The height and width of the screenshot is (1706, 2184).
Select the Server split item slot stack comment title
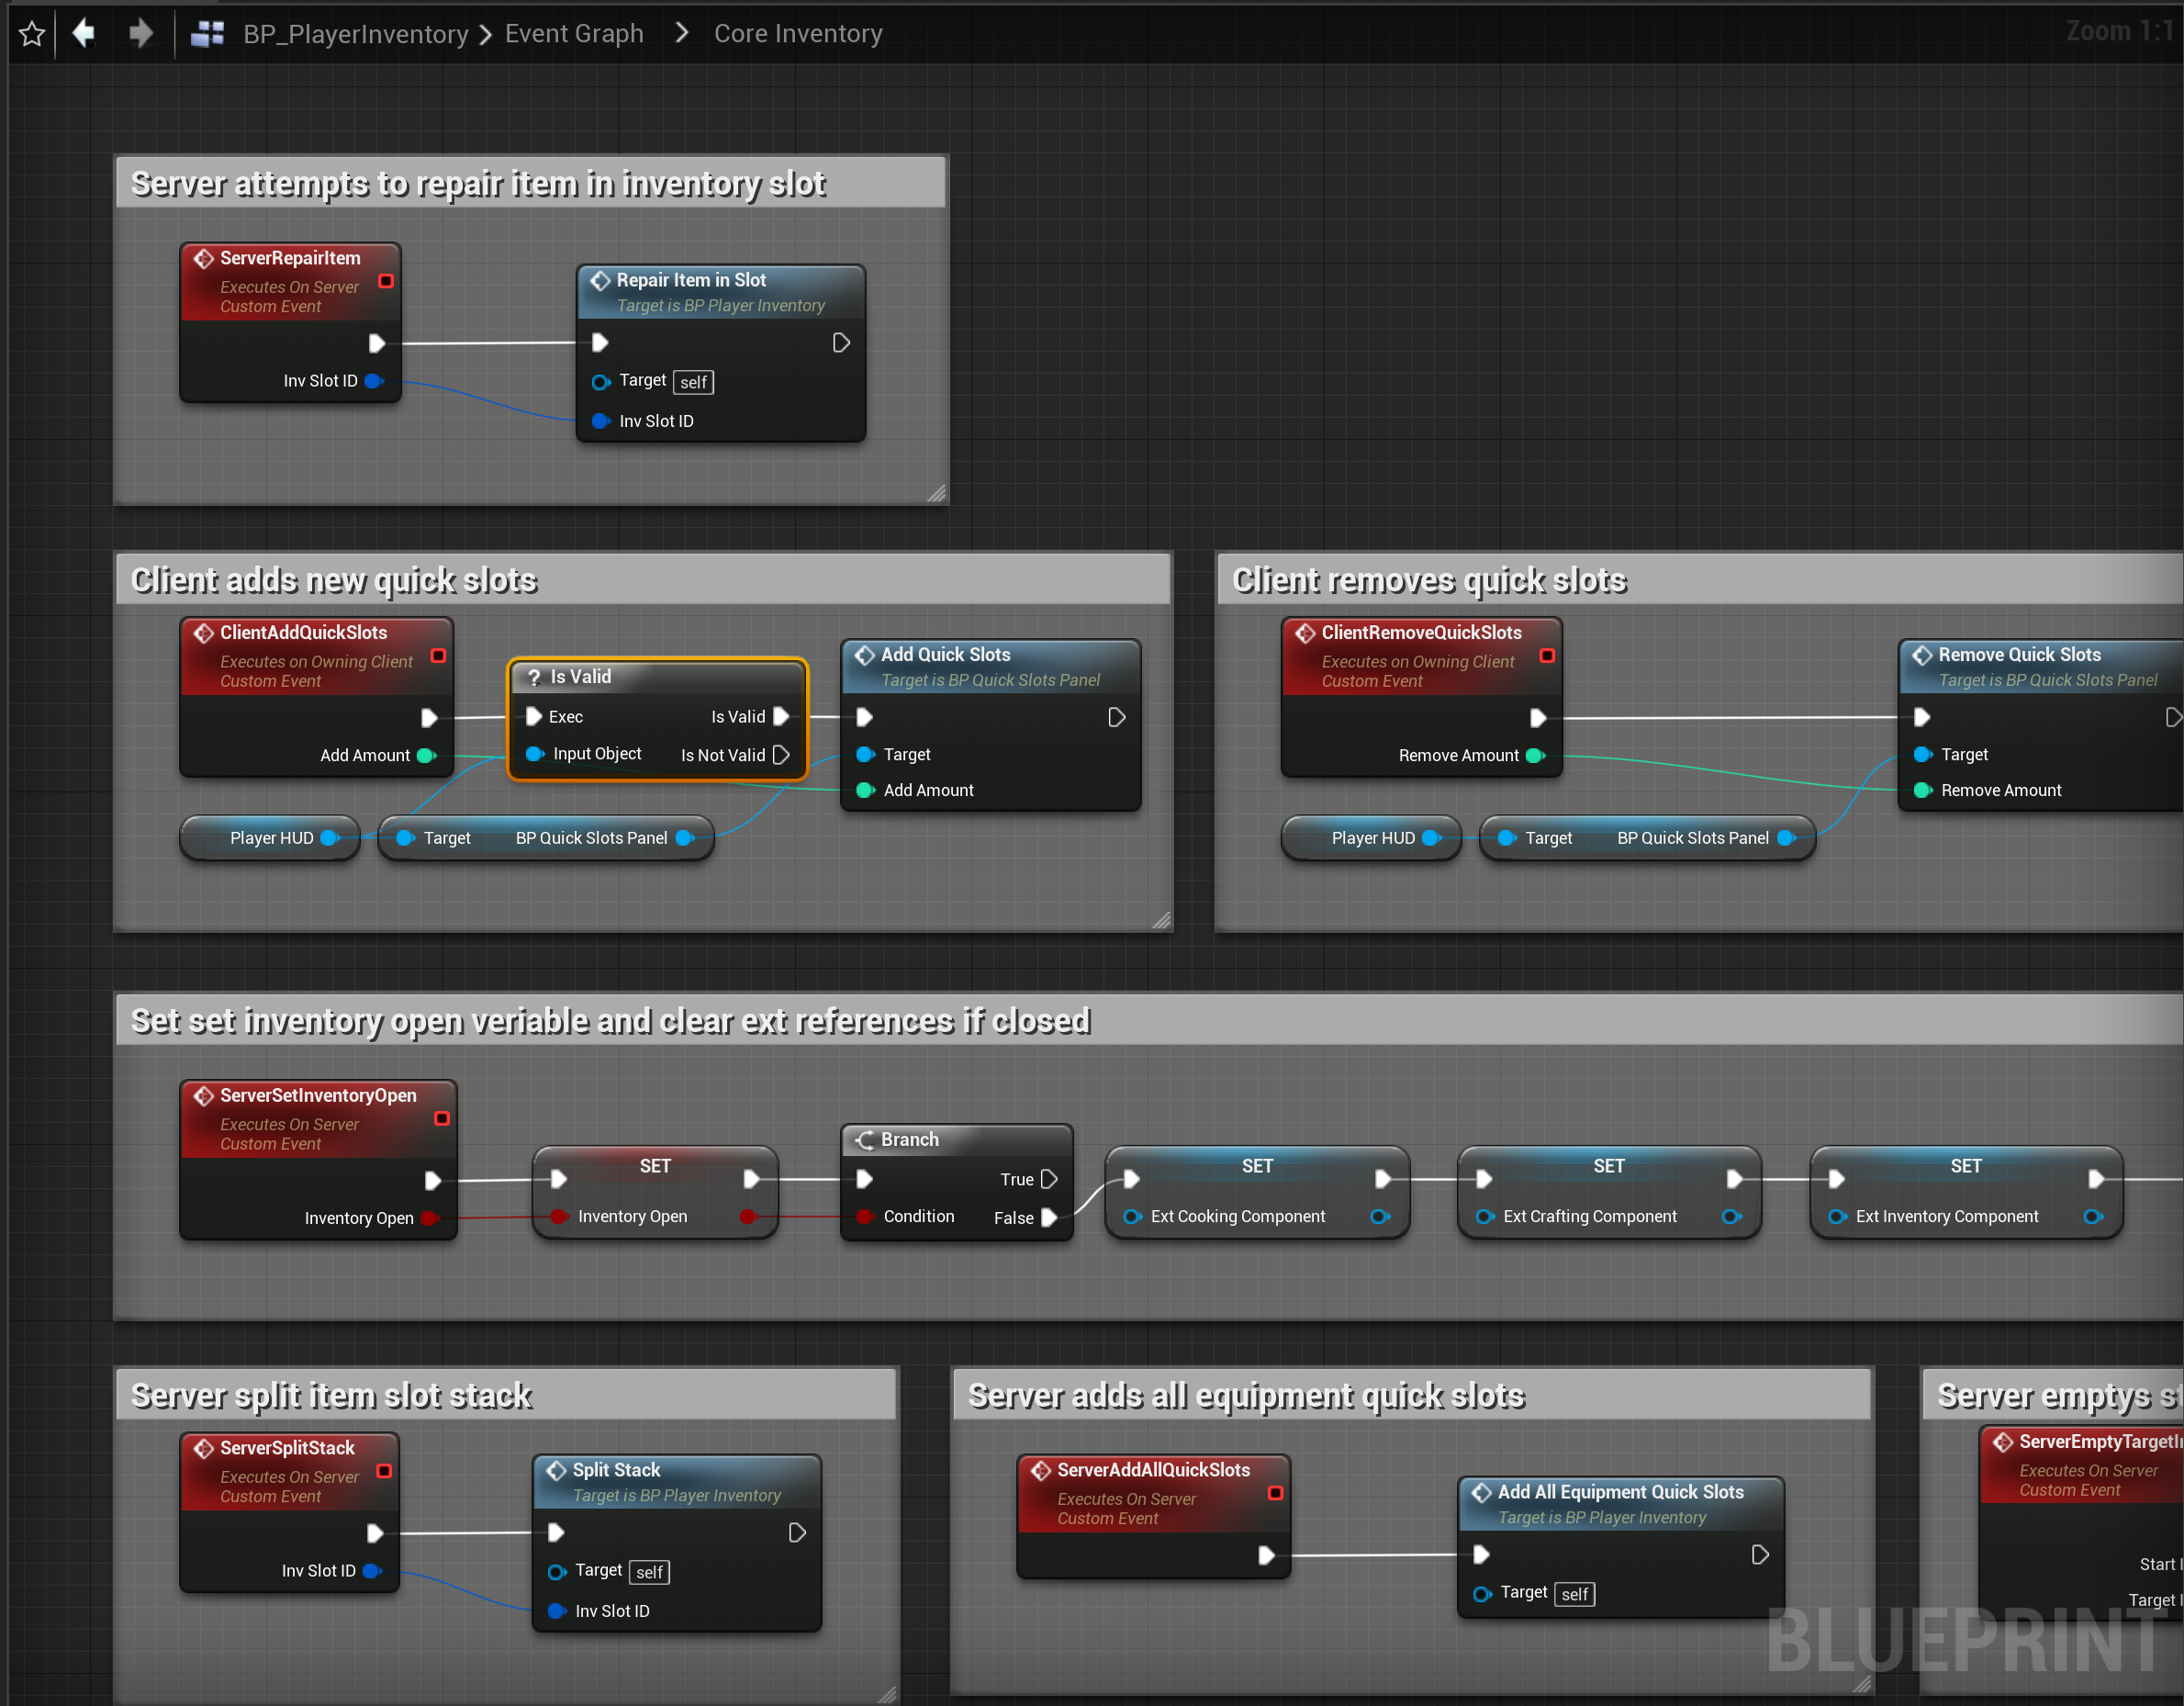point(331,1395)
